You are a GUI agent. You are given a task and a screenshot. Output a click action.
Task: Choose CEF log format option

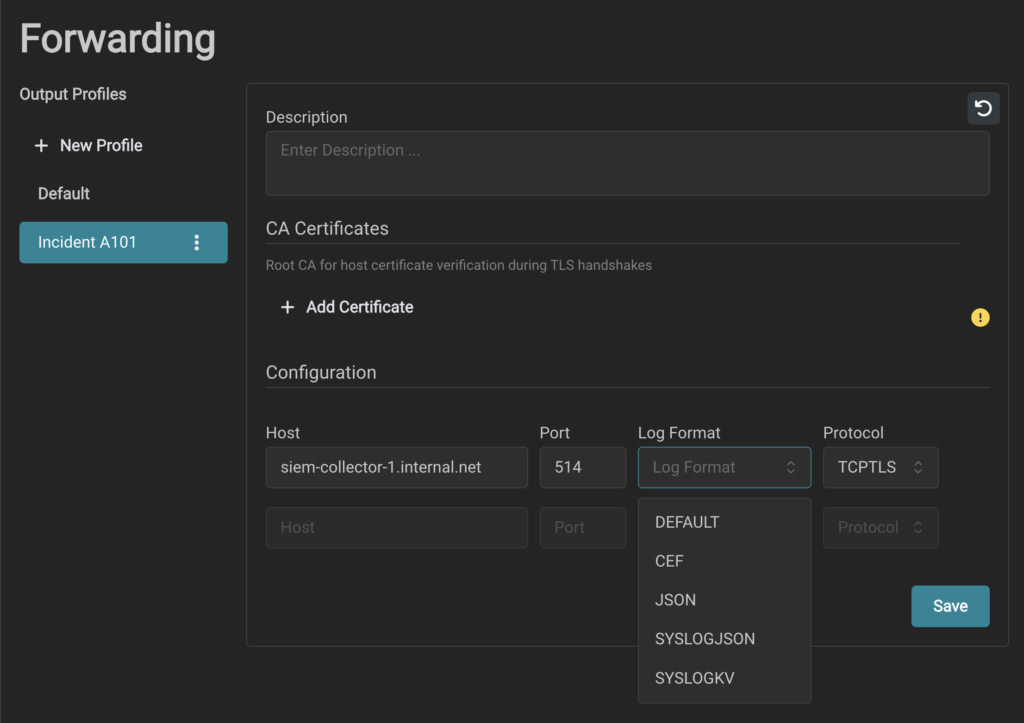click(669, 561)
